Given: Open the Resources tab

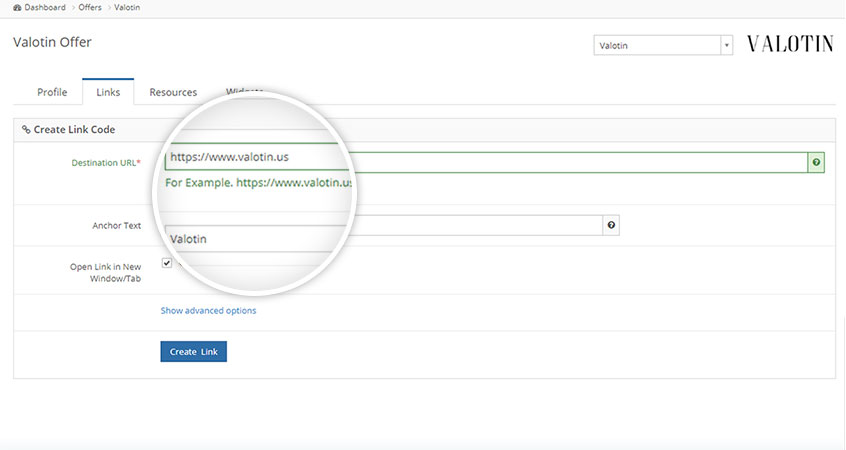Looking at the screenshot, I should pos(173,92).
